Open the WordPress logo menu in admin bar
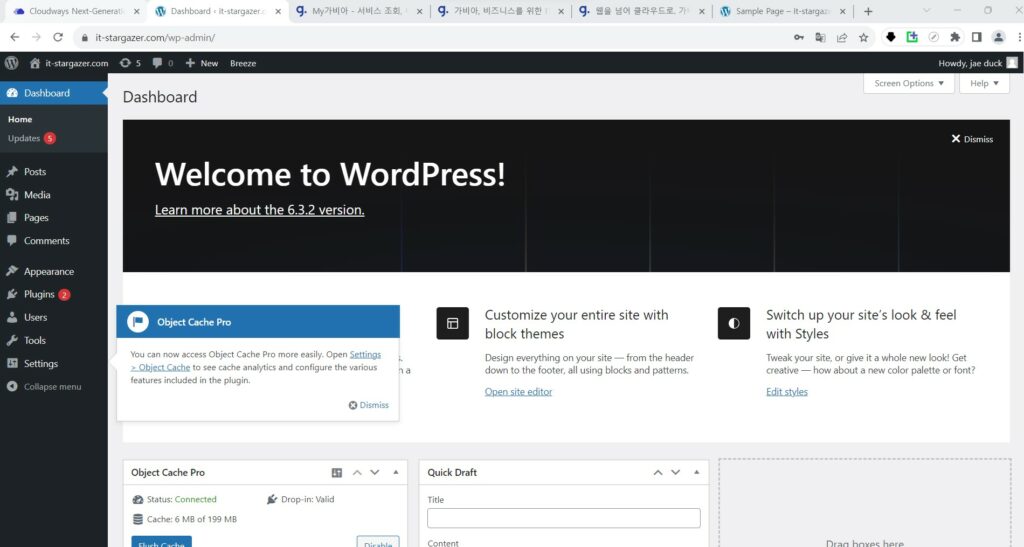Viewport: 1024px width, 547px height. click(11, 63)
